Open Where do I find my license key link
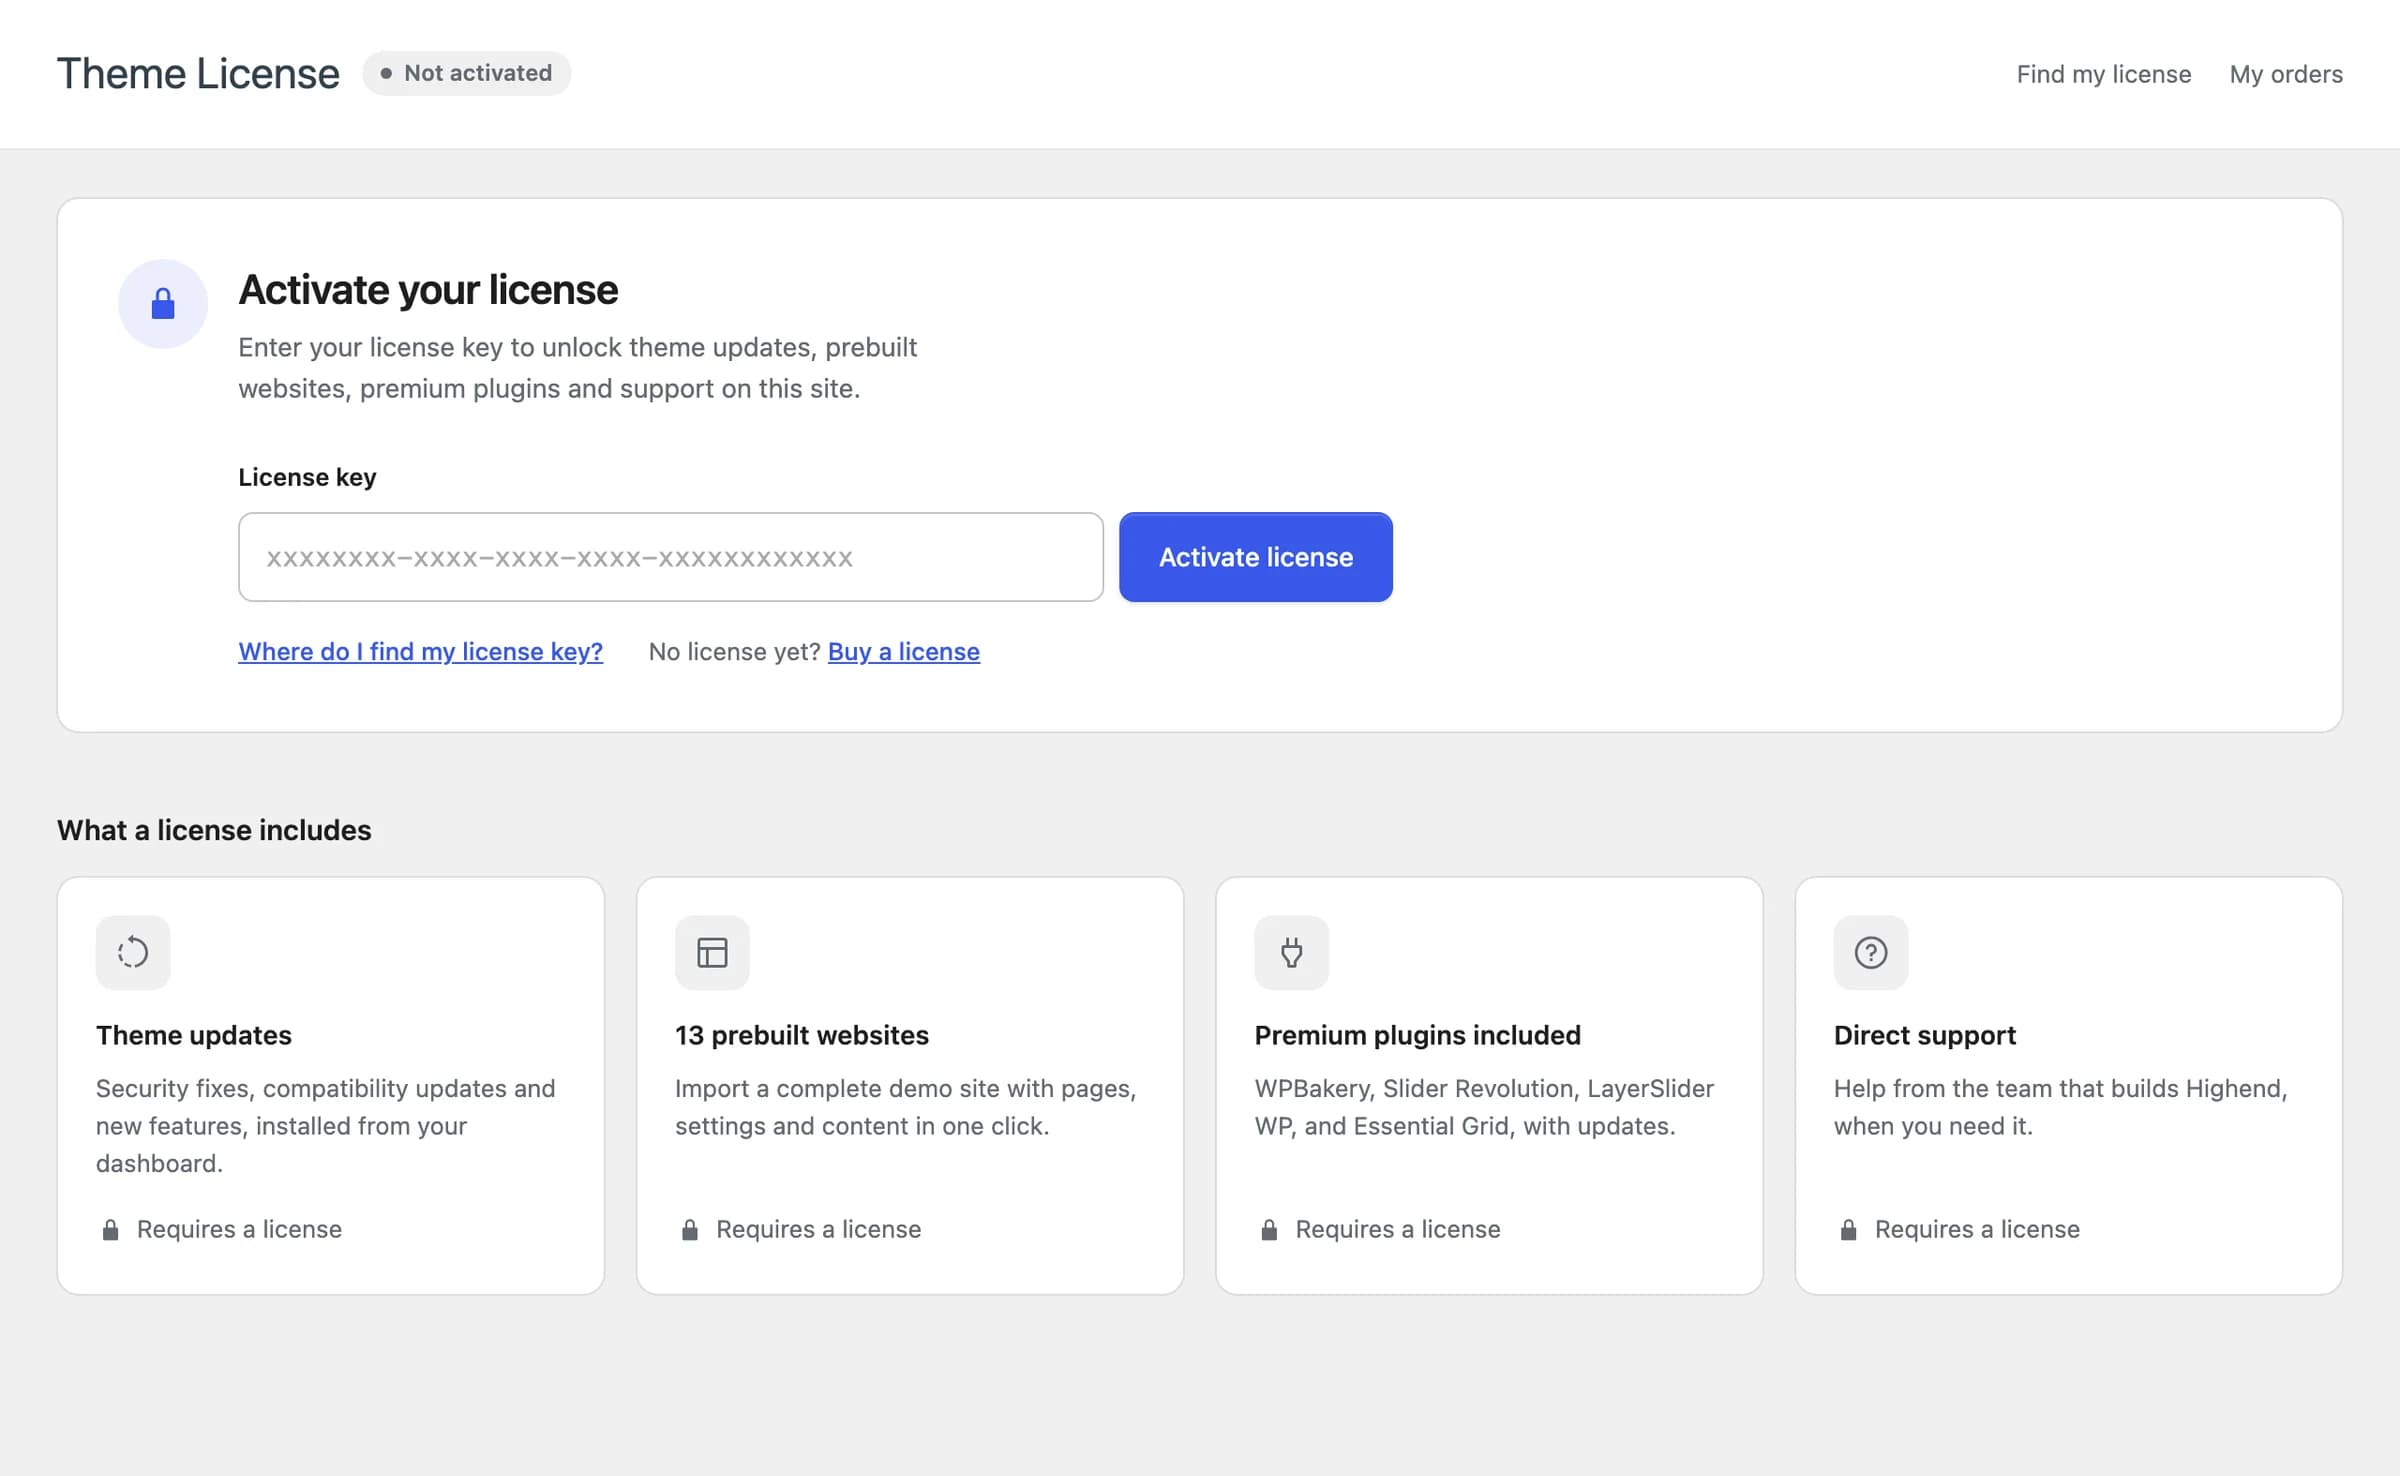Screen dimensions: 2400x1476 click(420, 651)
